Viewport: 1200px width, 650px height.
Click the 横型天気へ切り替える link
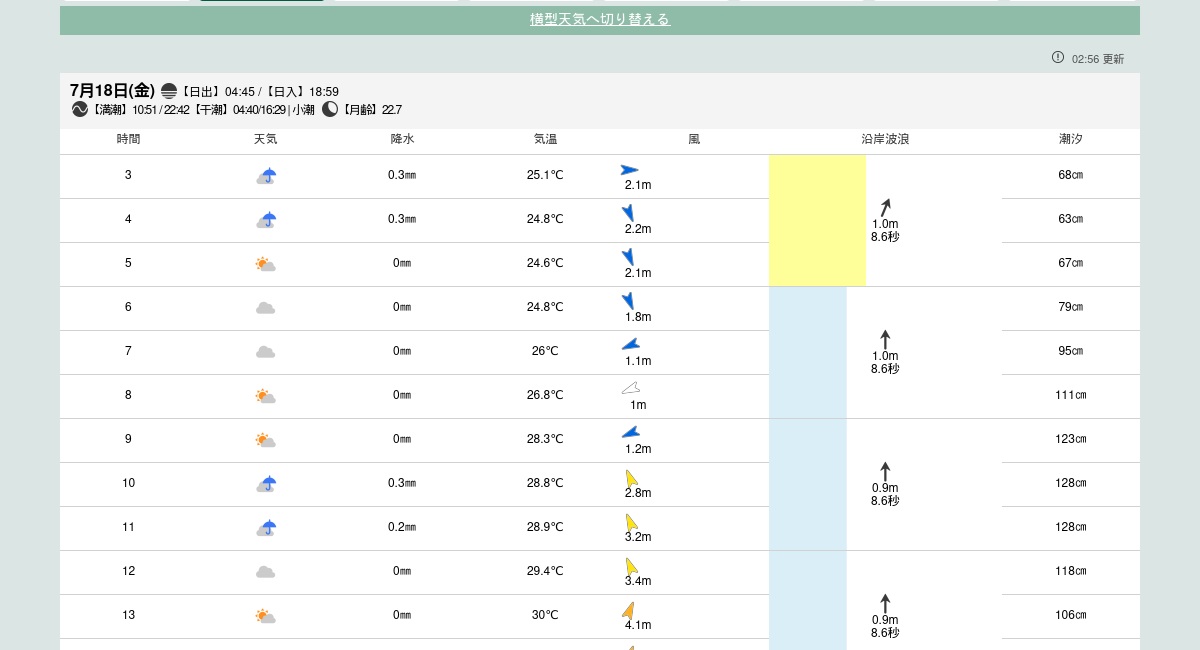pyautogui.click(x=599, y=20)
